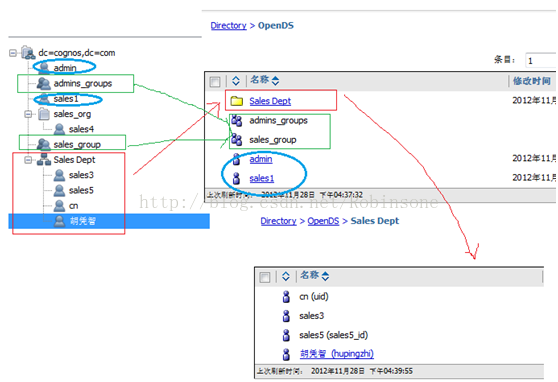
Task: Open the sales1 user link in list
Action: click(x=262, y=178)
